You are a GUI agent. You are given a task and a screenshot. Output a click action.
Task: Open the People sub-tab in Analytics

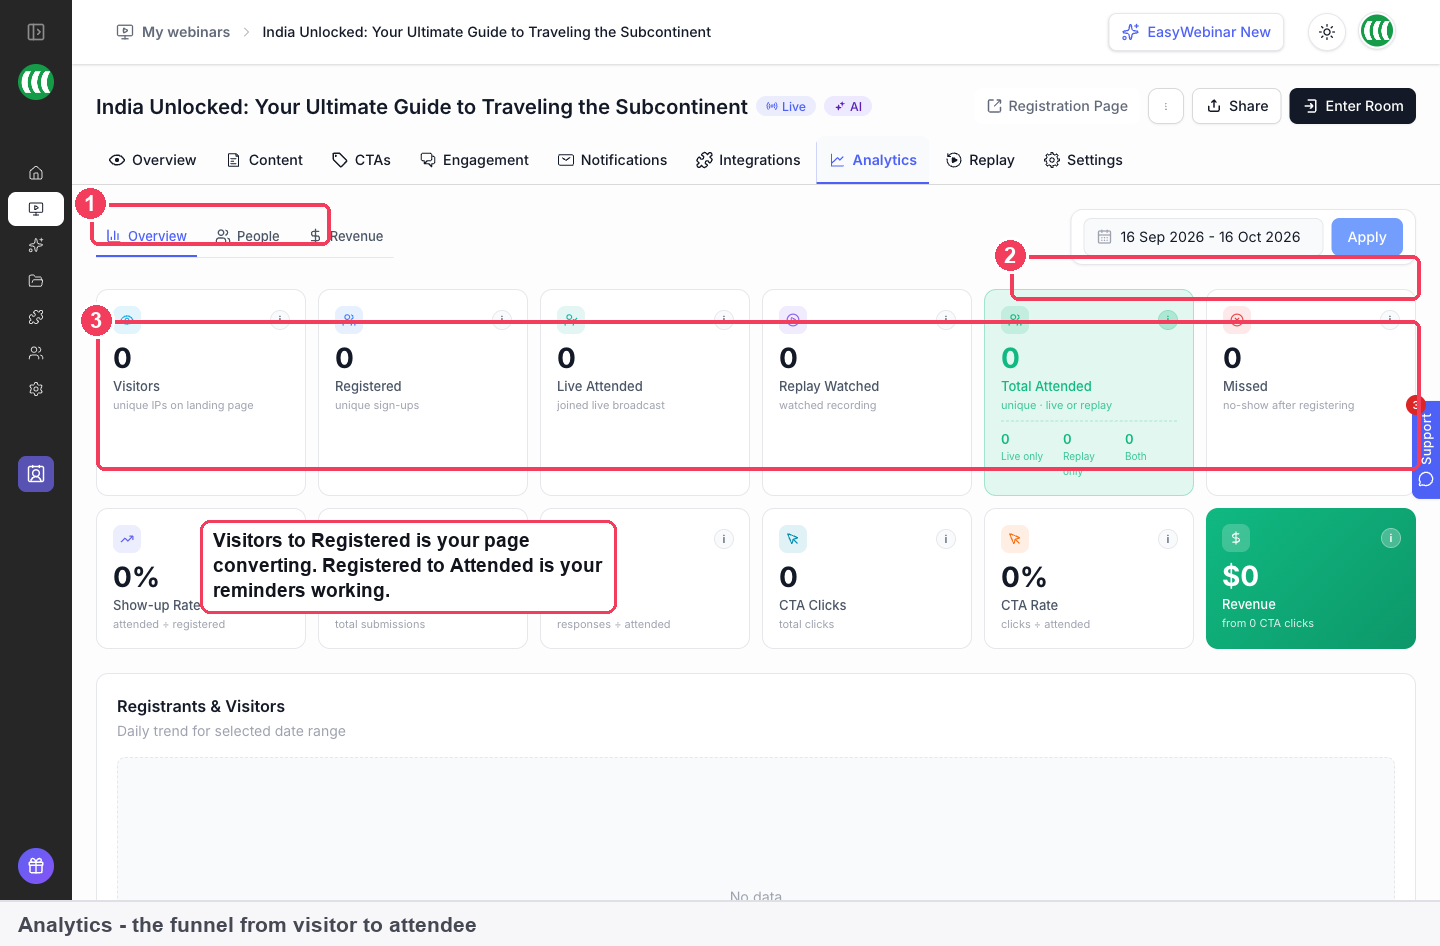coord(248,236)
